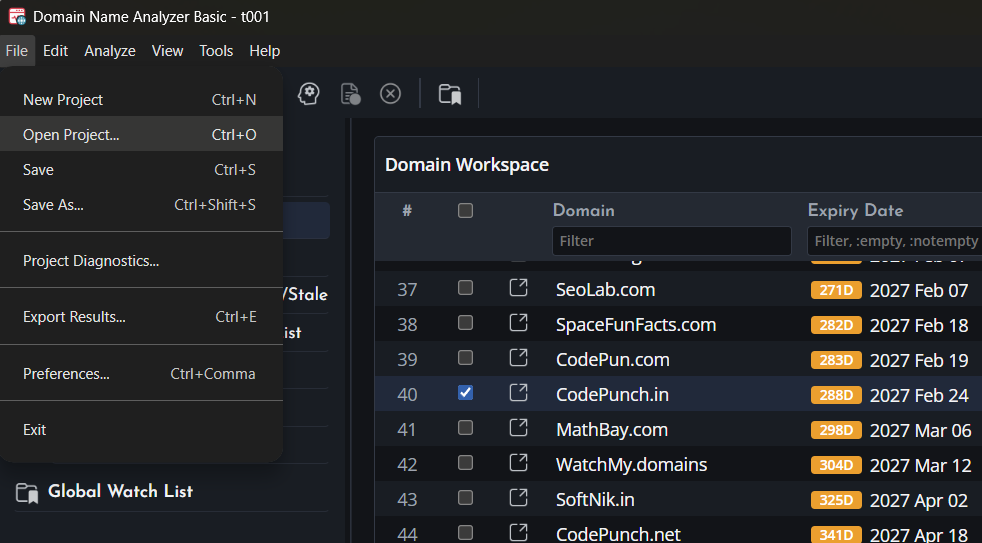Image resolution: width=982 pixels, height=543 pixels.
Task: Close the open File menu
Action: (x=17, y=51)
